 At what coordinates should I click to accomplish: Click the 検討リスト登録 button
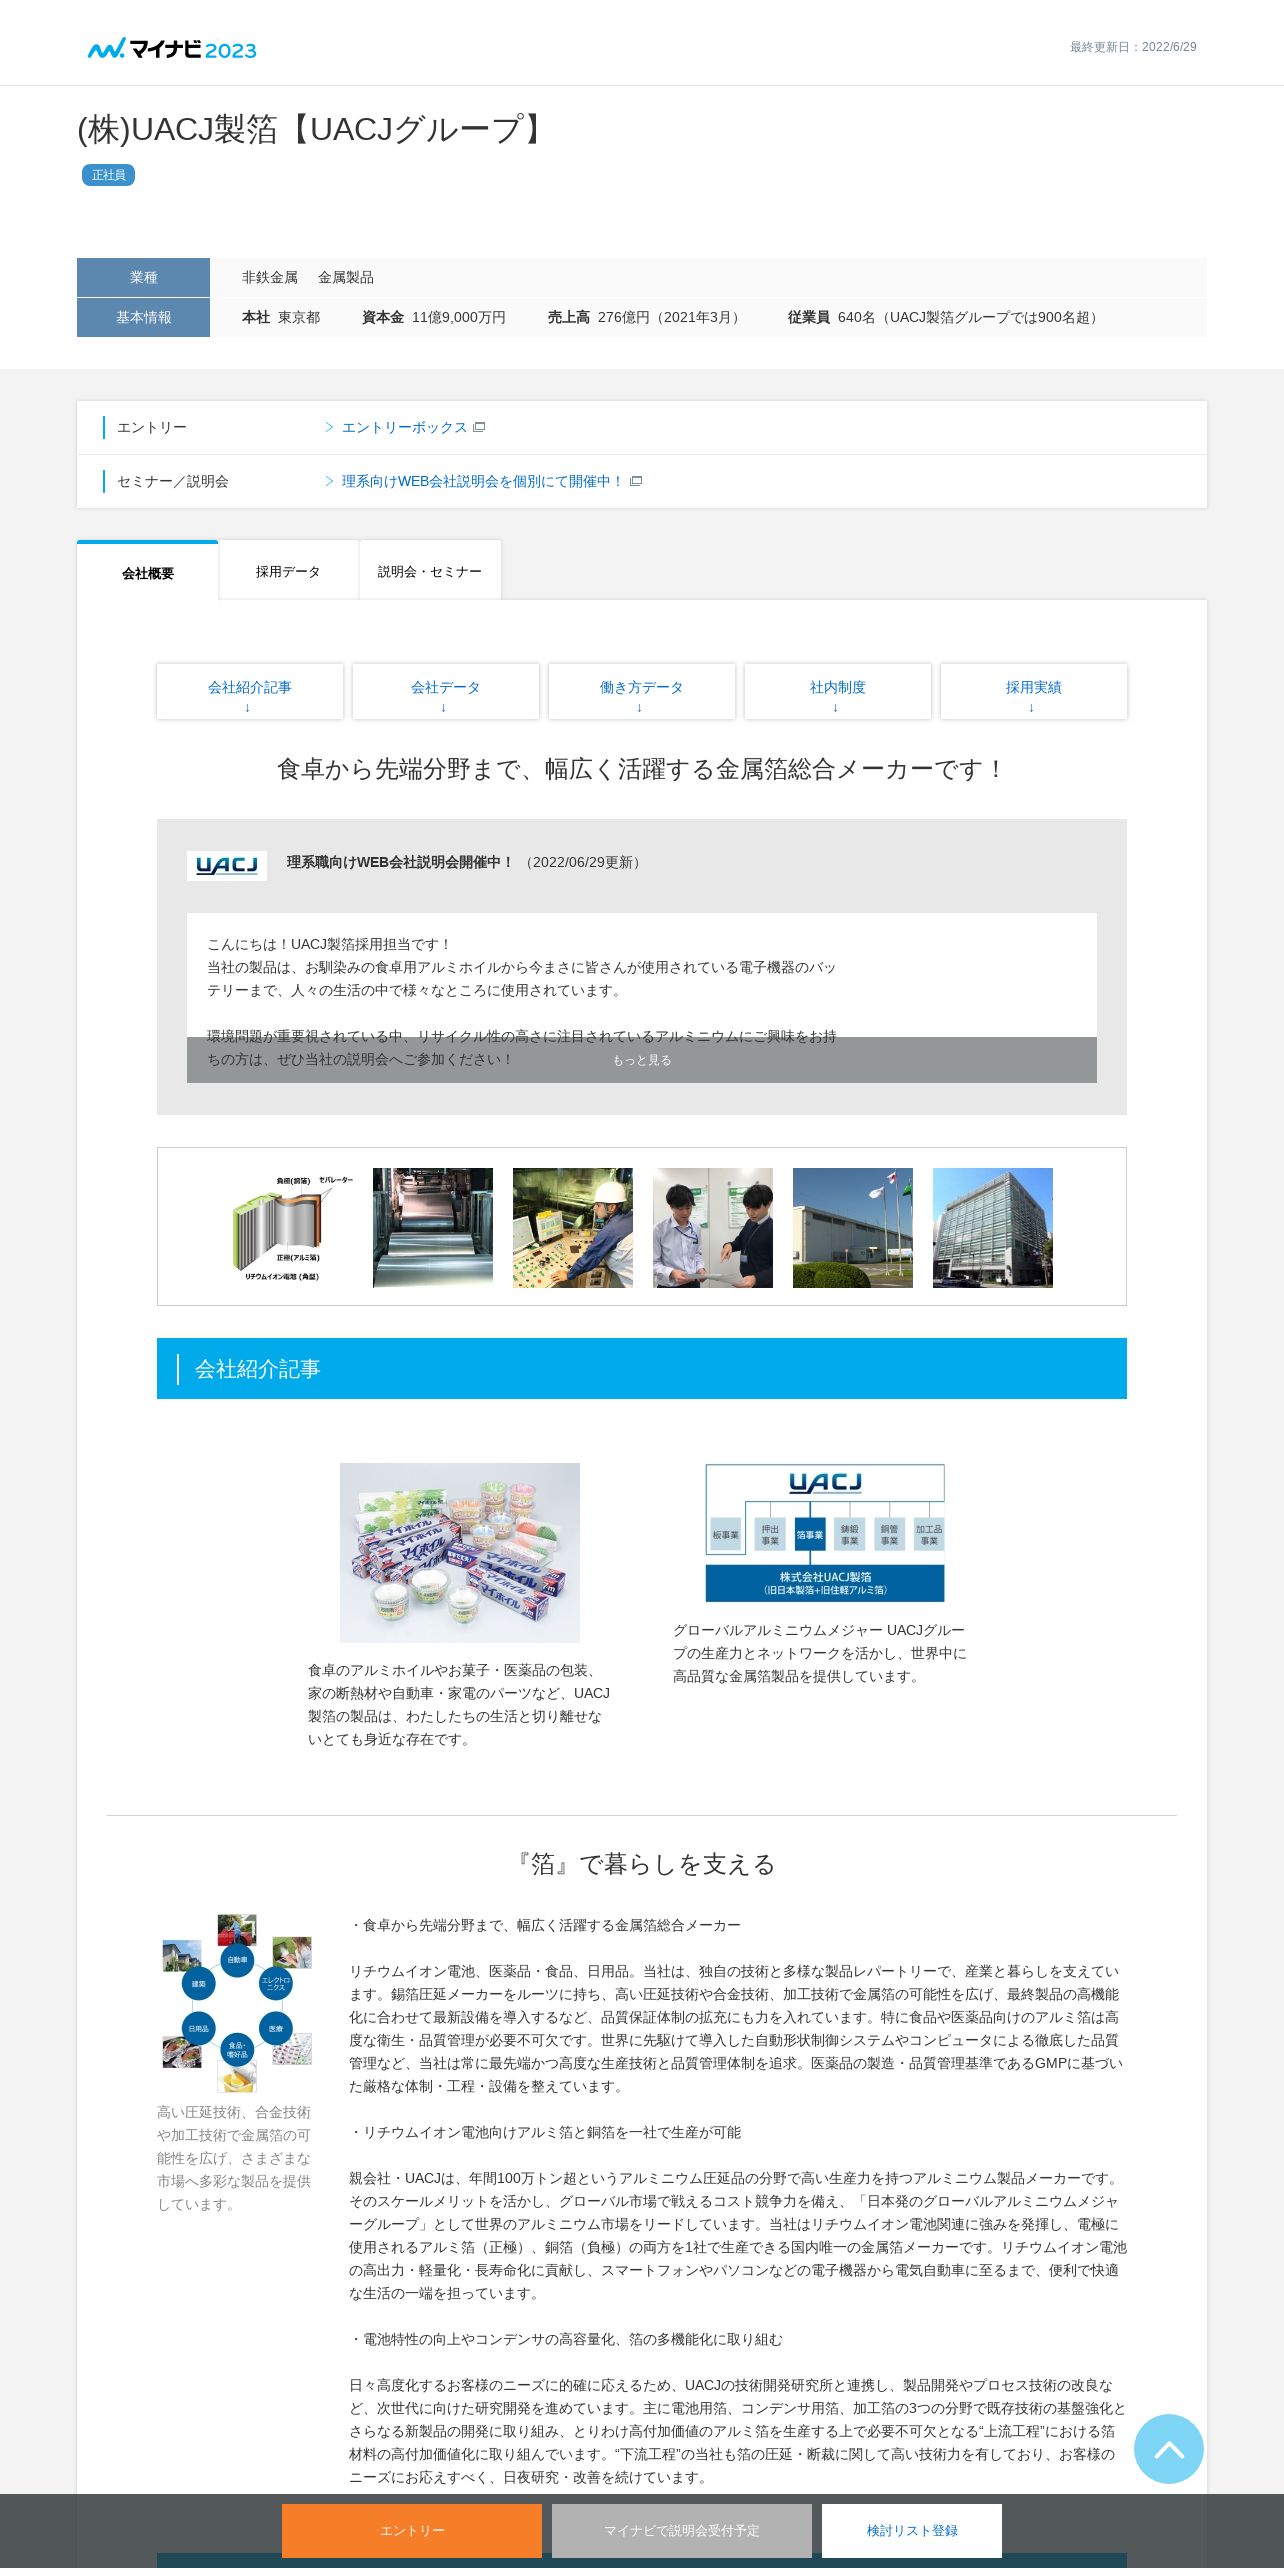click(912, 2531)
